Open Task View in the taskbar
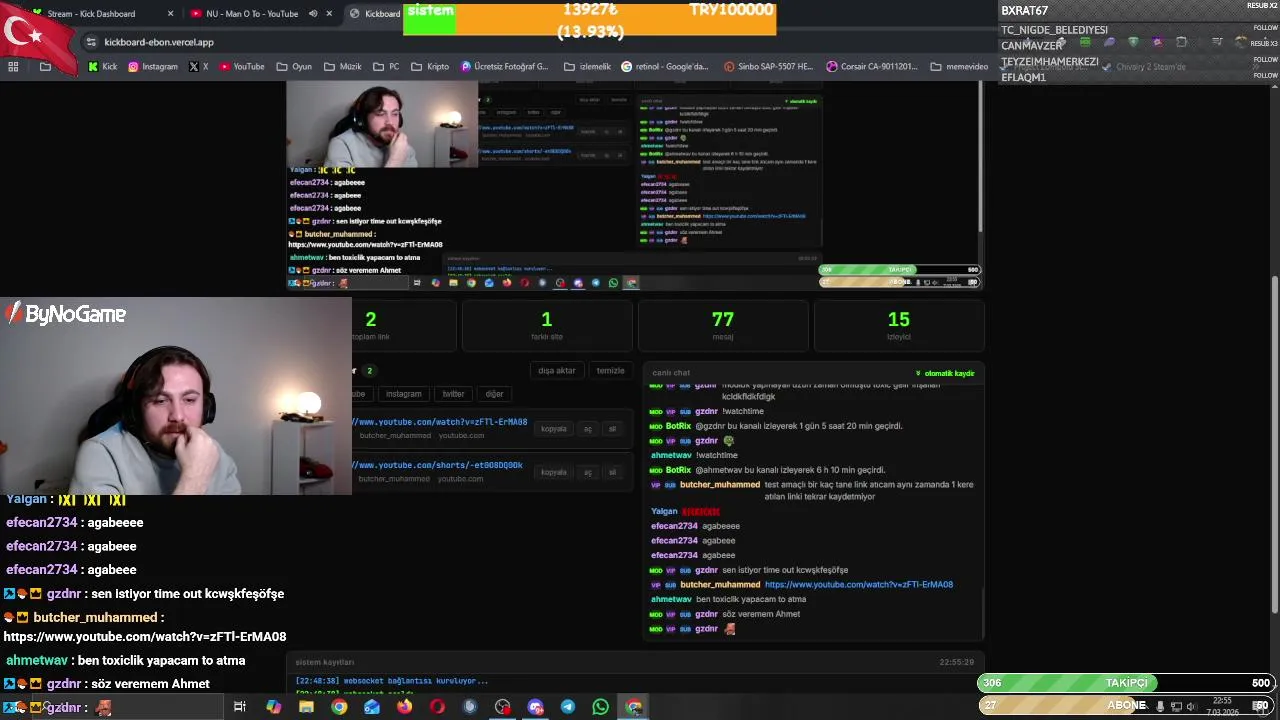1280x720 pixels. tap(240, 707)
